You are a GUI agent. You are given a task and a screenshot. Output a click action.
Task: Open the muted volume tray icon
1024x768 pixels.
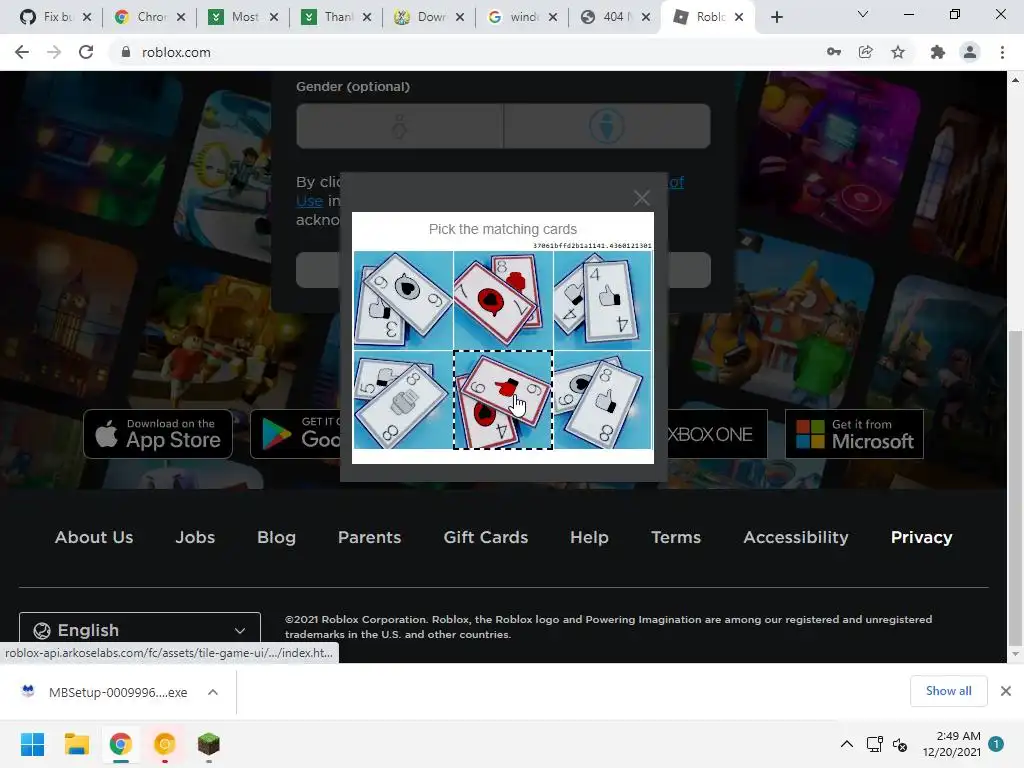[900, 744]
